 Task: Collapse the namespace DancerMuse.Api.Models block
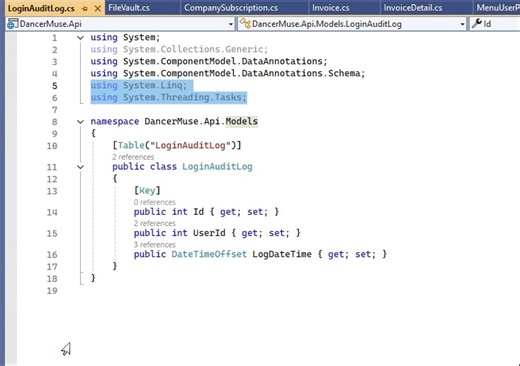[x=80, y=122]
